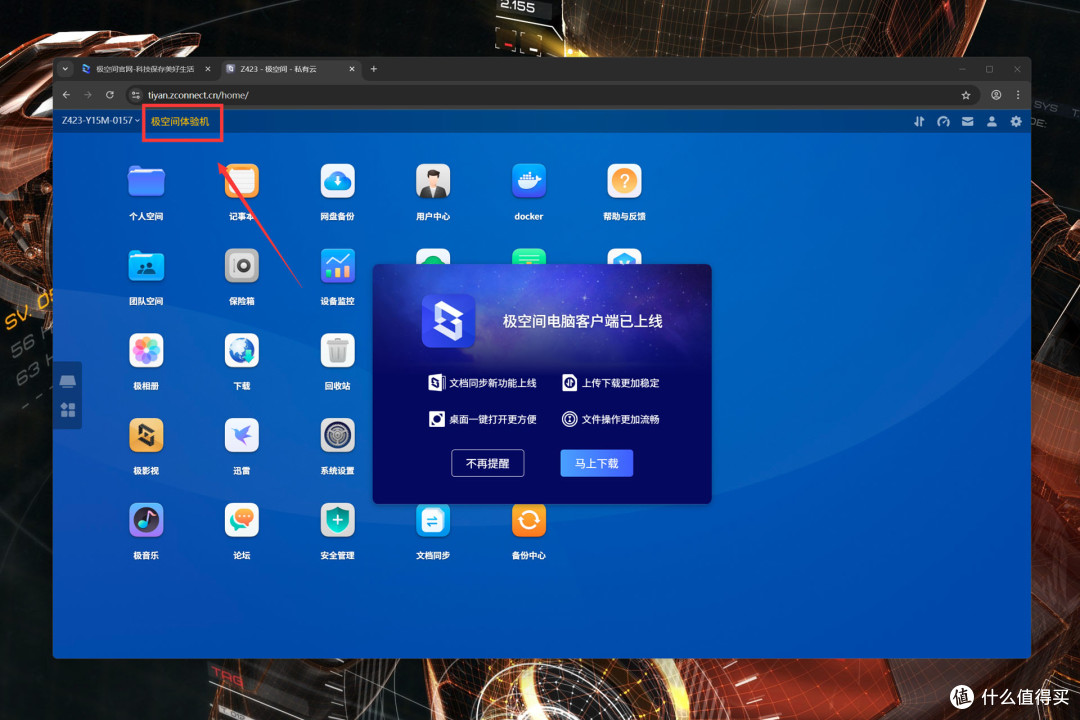
Task: Open the 备份中心 backup center
Action: click(x=528, y=521)
